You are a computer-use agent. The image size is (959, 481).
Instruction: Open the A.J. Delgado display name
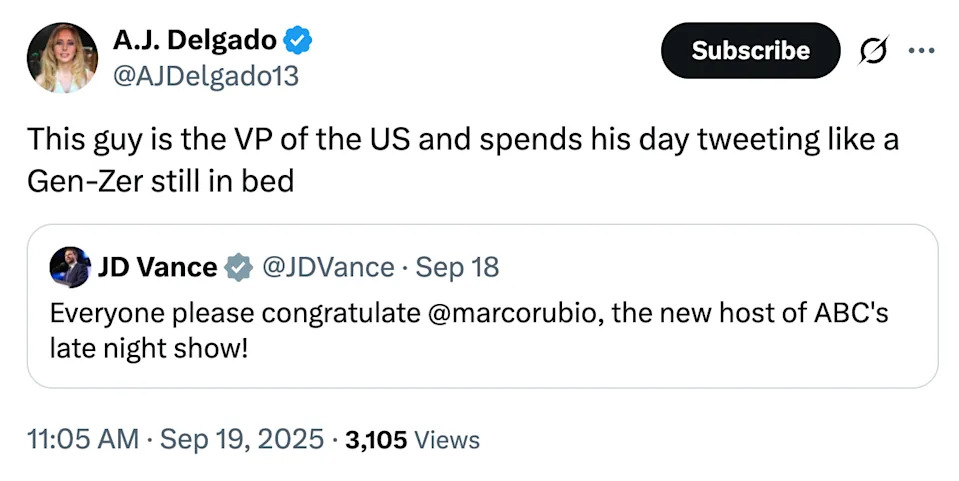[x=194, y=41]
